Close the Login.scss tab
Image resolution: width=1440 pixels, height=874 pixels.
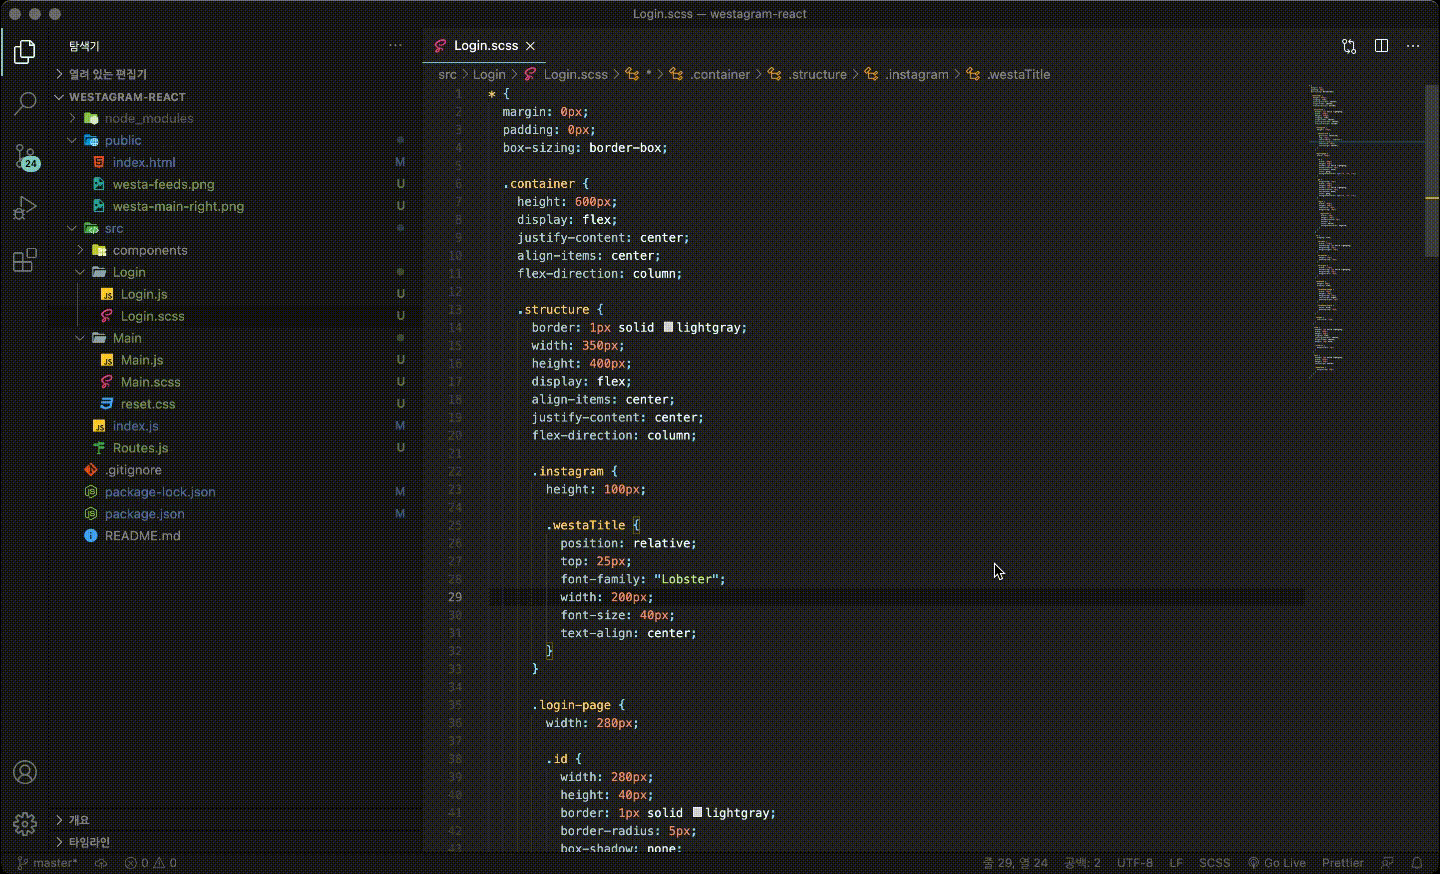tap(531, 46)
